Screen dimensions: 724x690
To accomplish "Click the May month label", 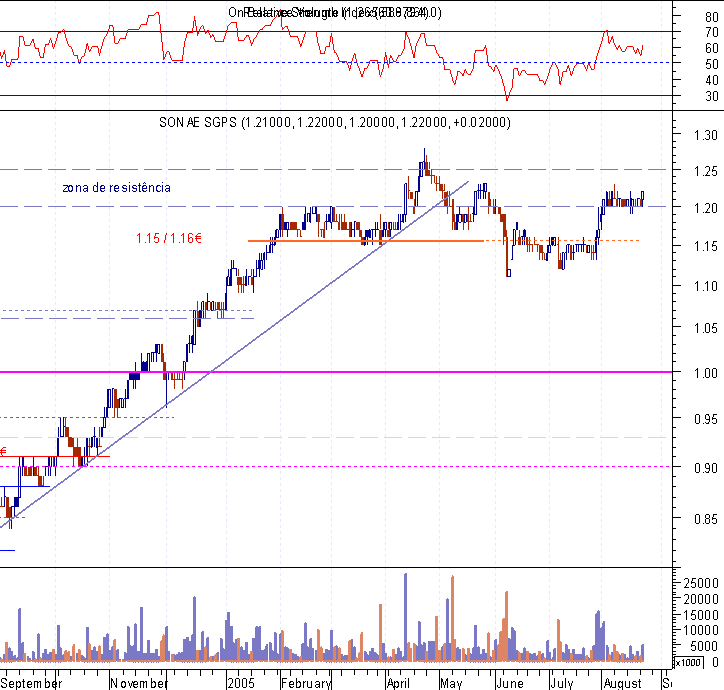I will point(451,683).
